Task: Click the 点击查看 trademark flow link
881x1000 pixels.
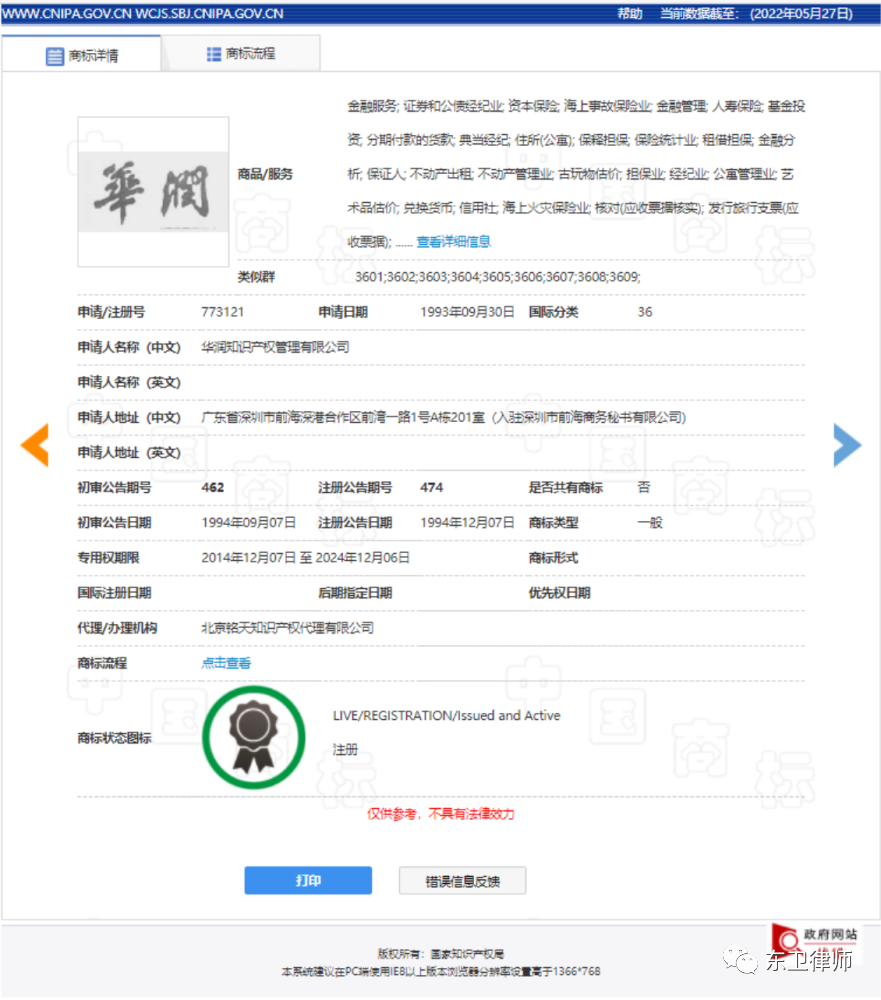Action: click(x=226, y=663)
